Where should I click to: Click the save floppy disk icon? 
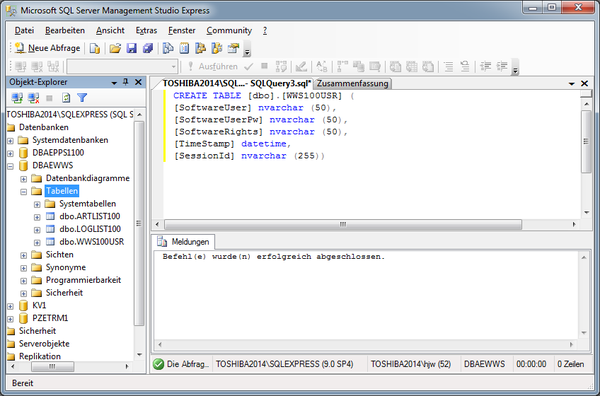coord(132,48)
